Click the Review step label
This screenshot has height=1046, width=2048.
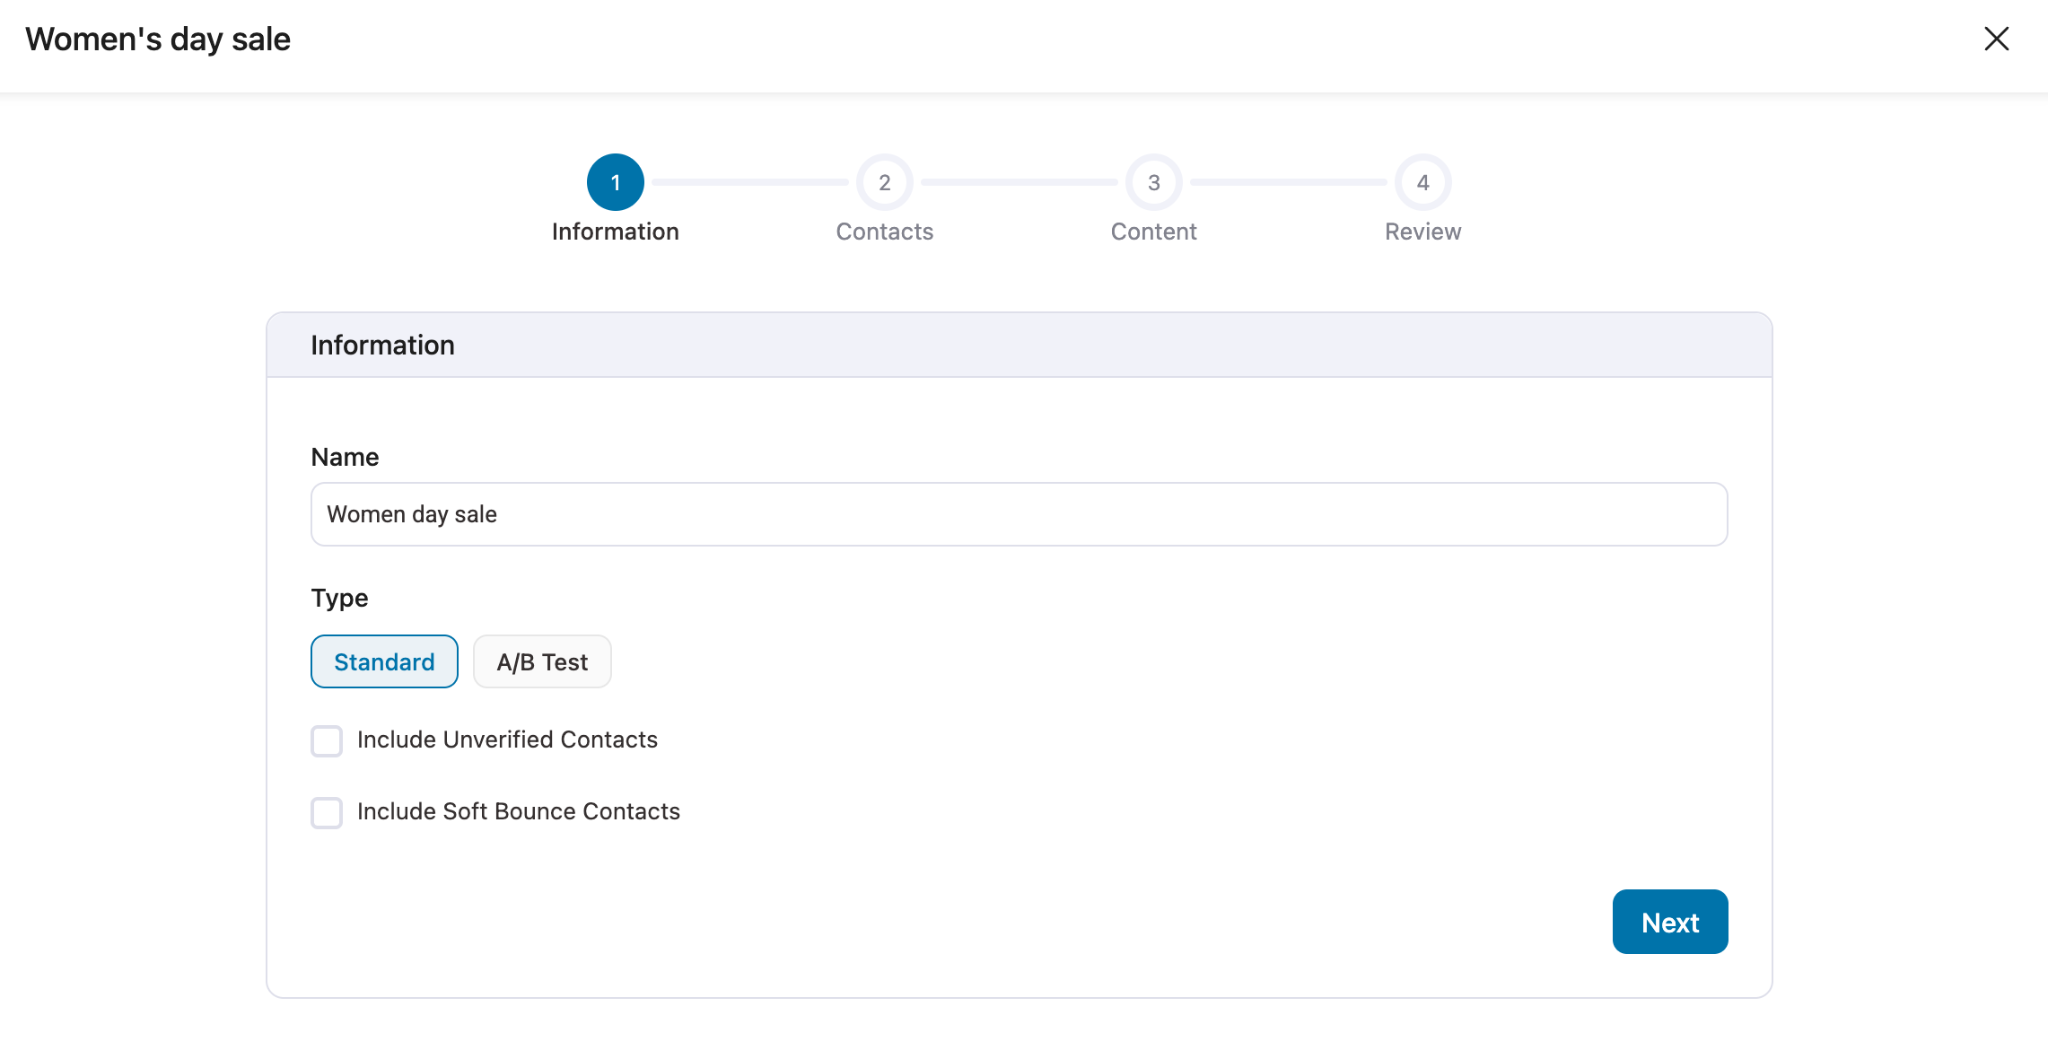coord(1422,231)
